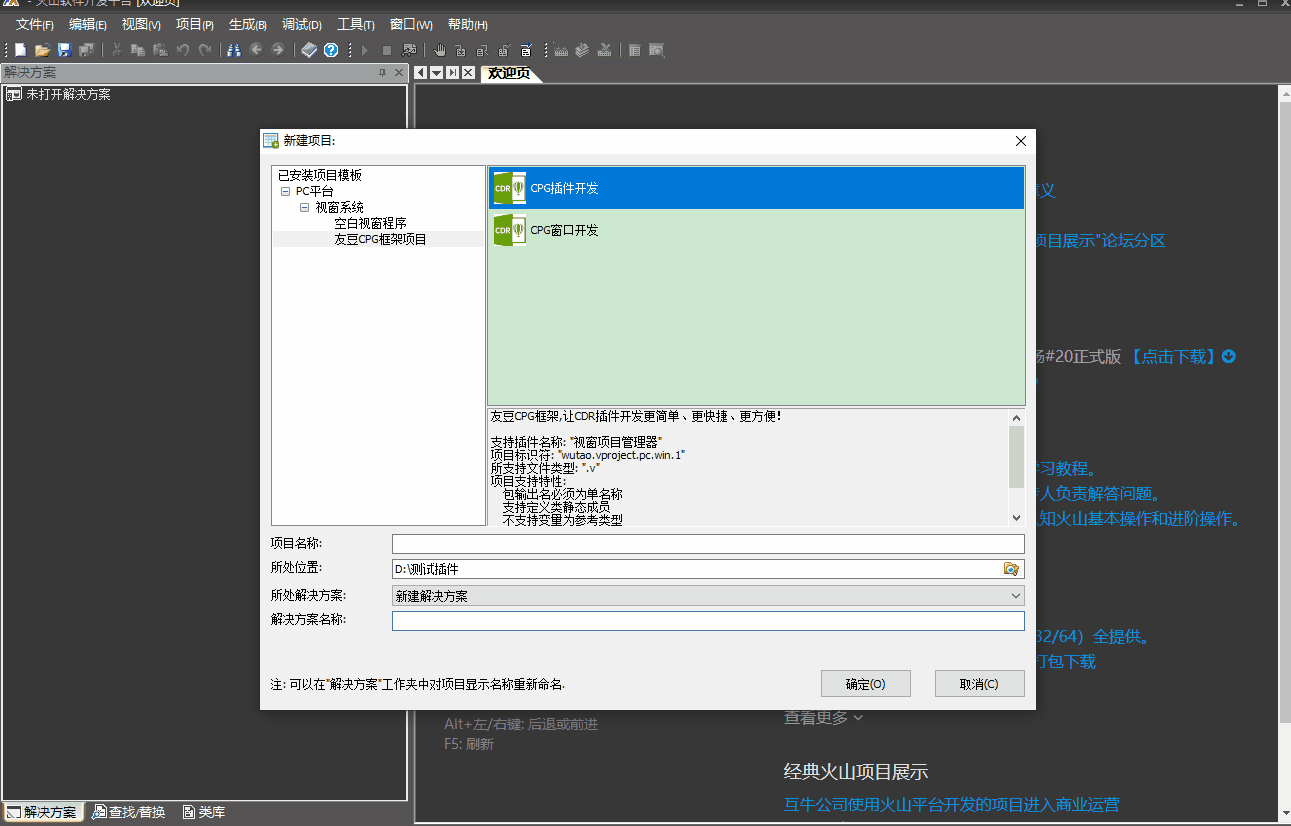Click the blue help question-mark icon
1291x826 pixels.
coord(331,50)
